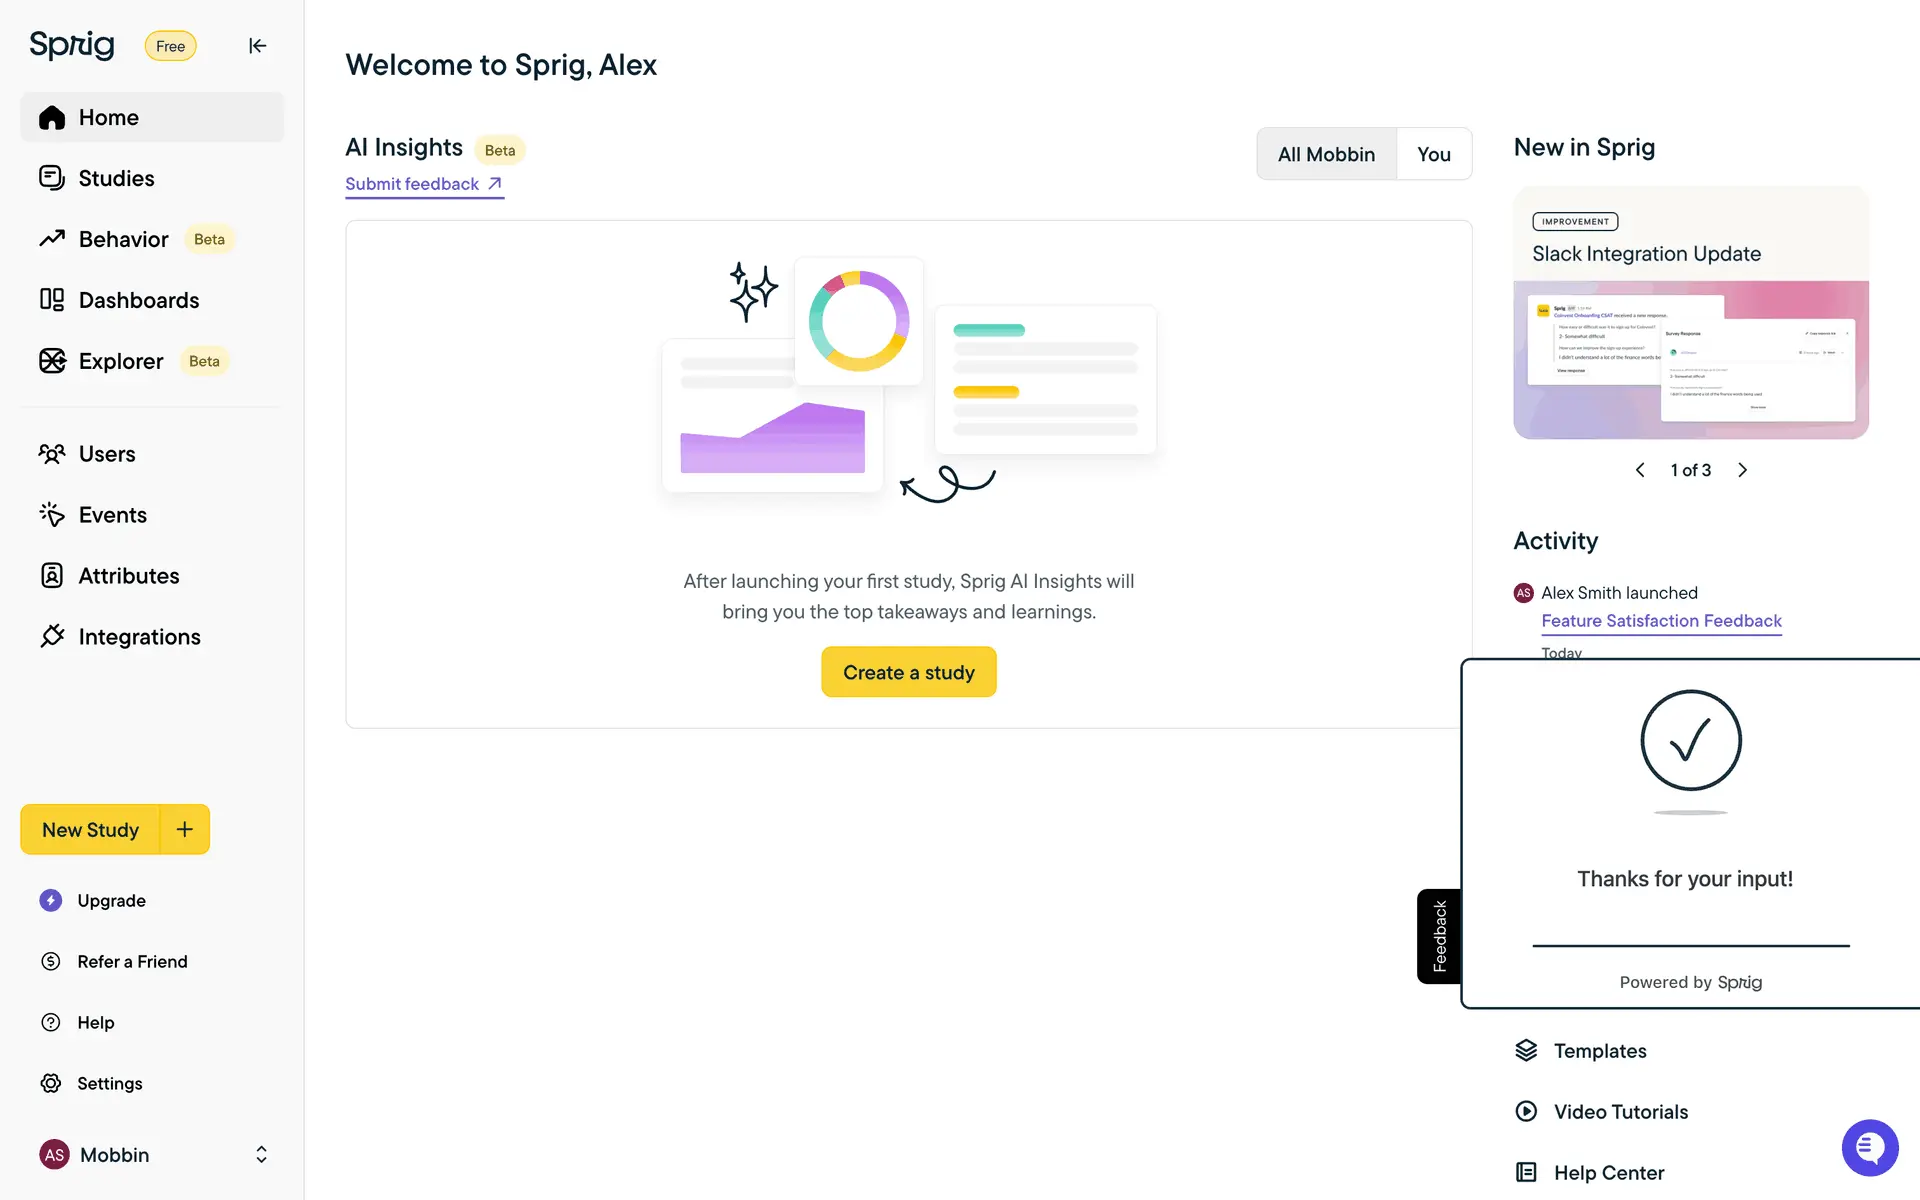This screenshot has height=1200, width=1920.
Task: Switch insights view to All Mobbin
Action: point(1326,154)
